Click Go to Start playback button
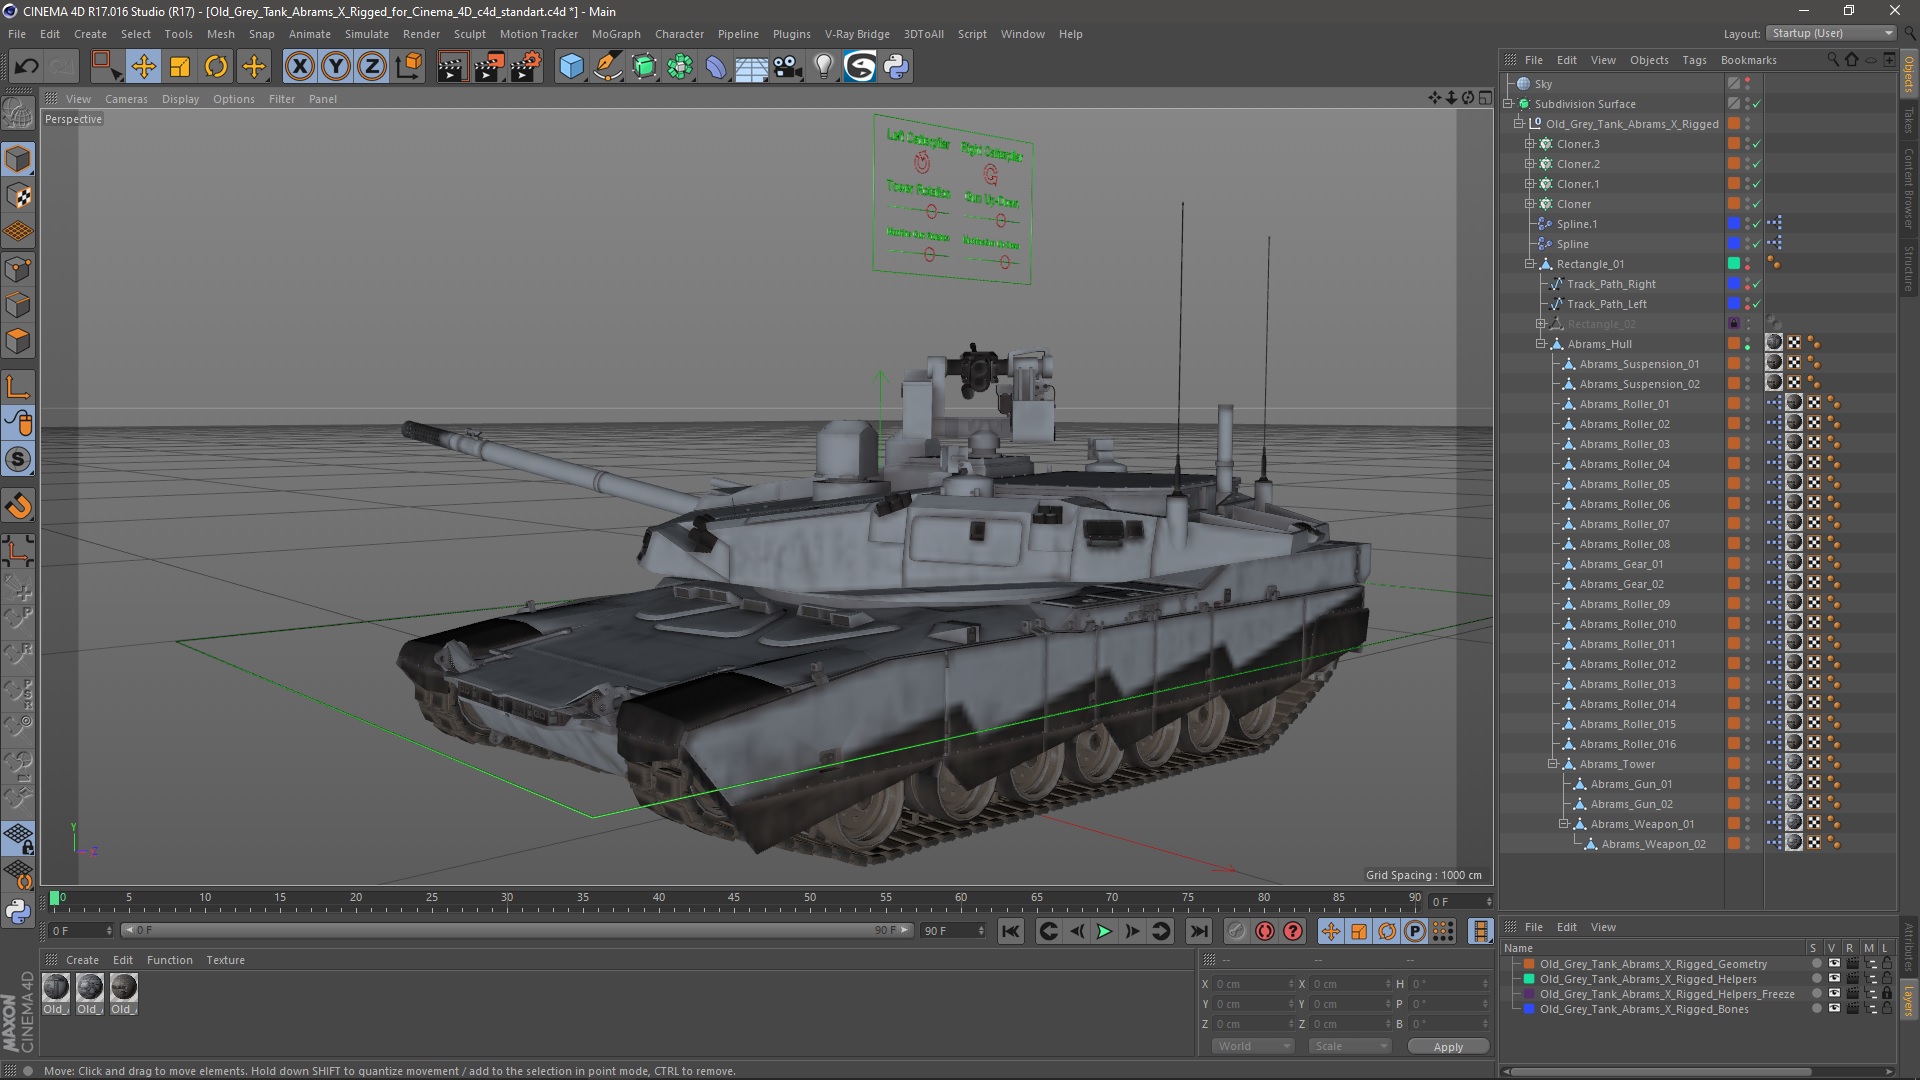Viewport: 1920px width, 1080px height. (x=1011, y=931)
